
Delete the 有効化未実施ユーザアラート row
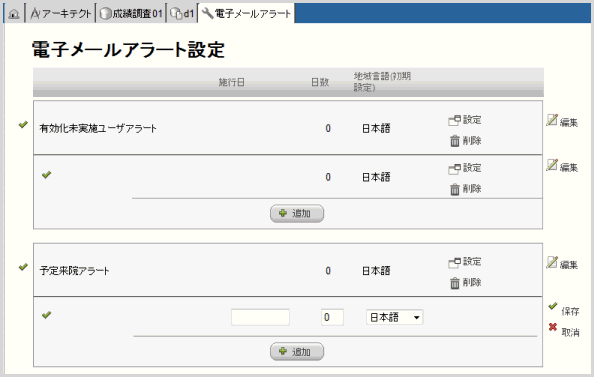(466, 141)
